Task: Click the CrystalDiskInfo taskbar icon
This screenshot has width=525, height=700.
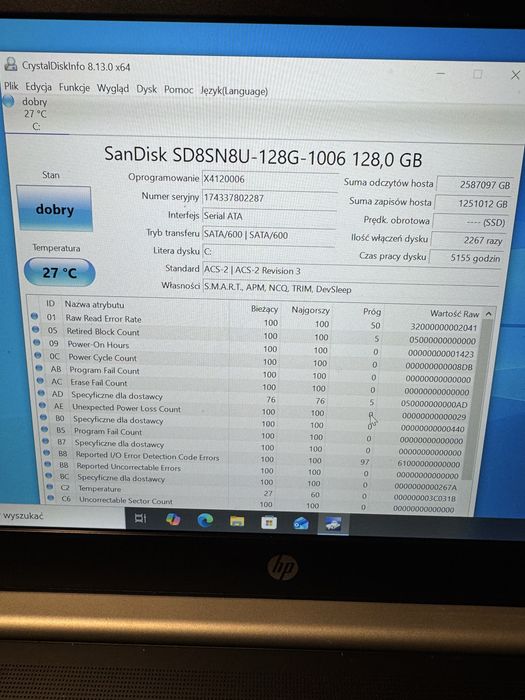Action: [x=333, y=524]
